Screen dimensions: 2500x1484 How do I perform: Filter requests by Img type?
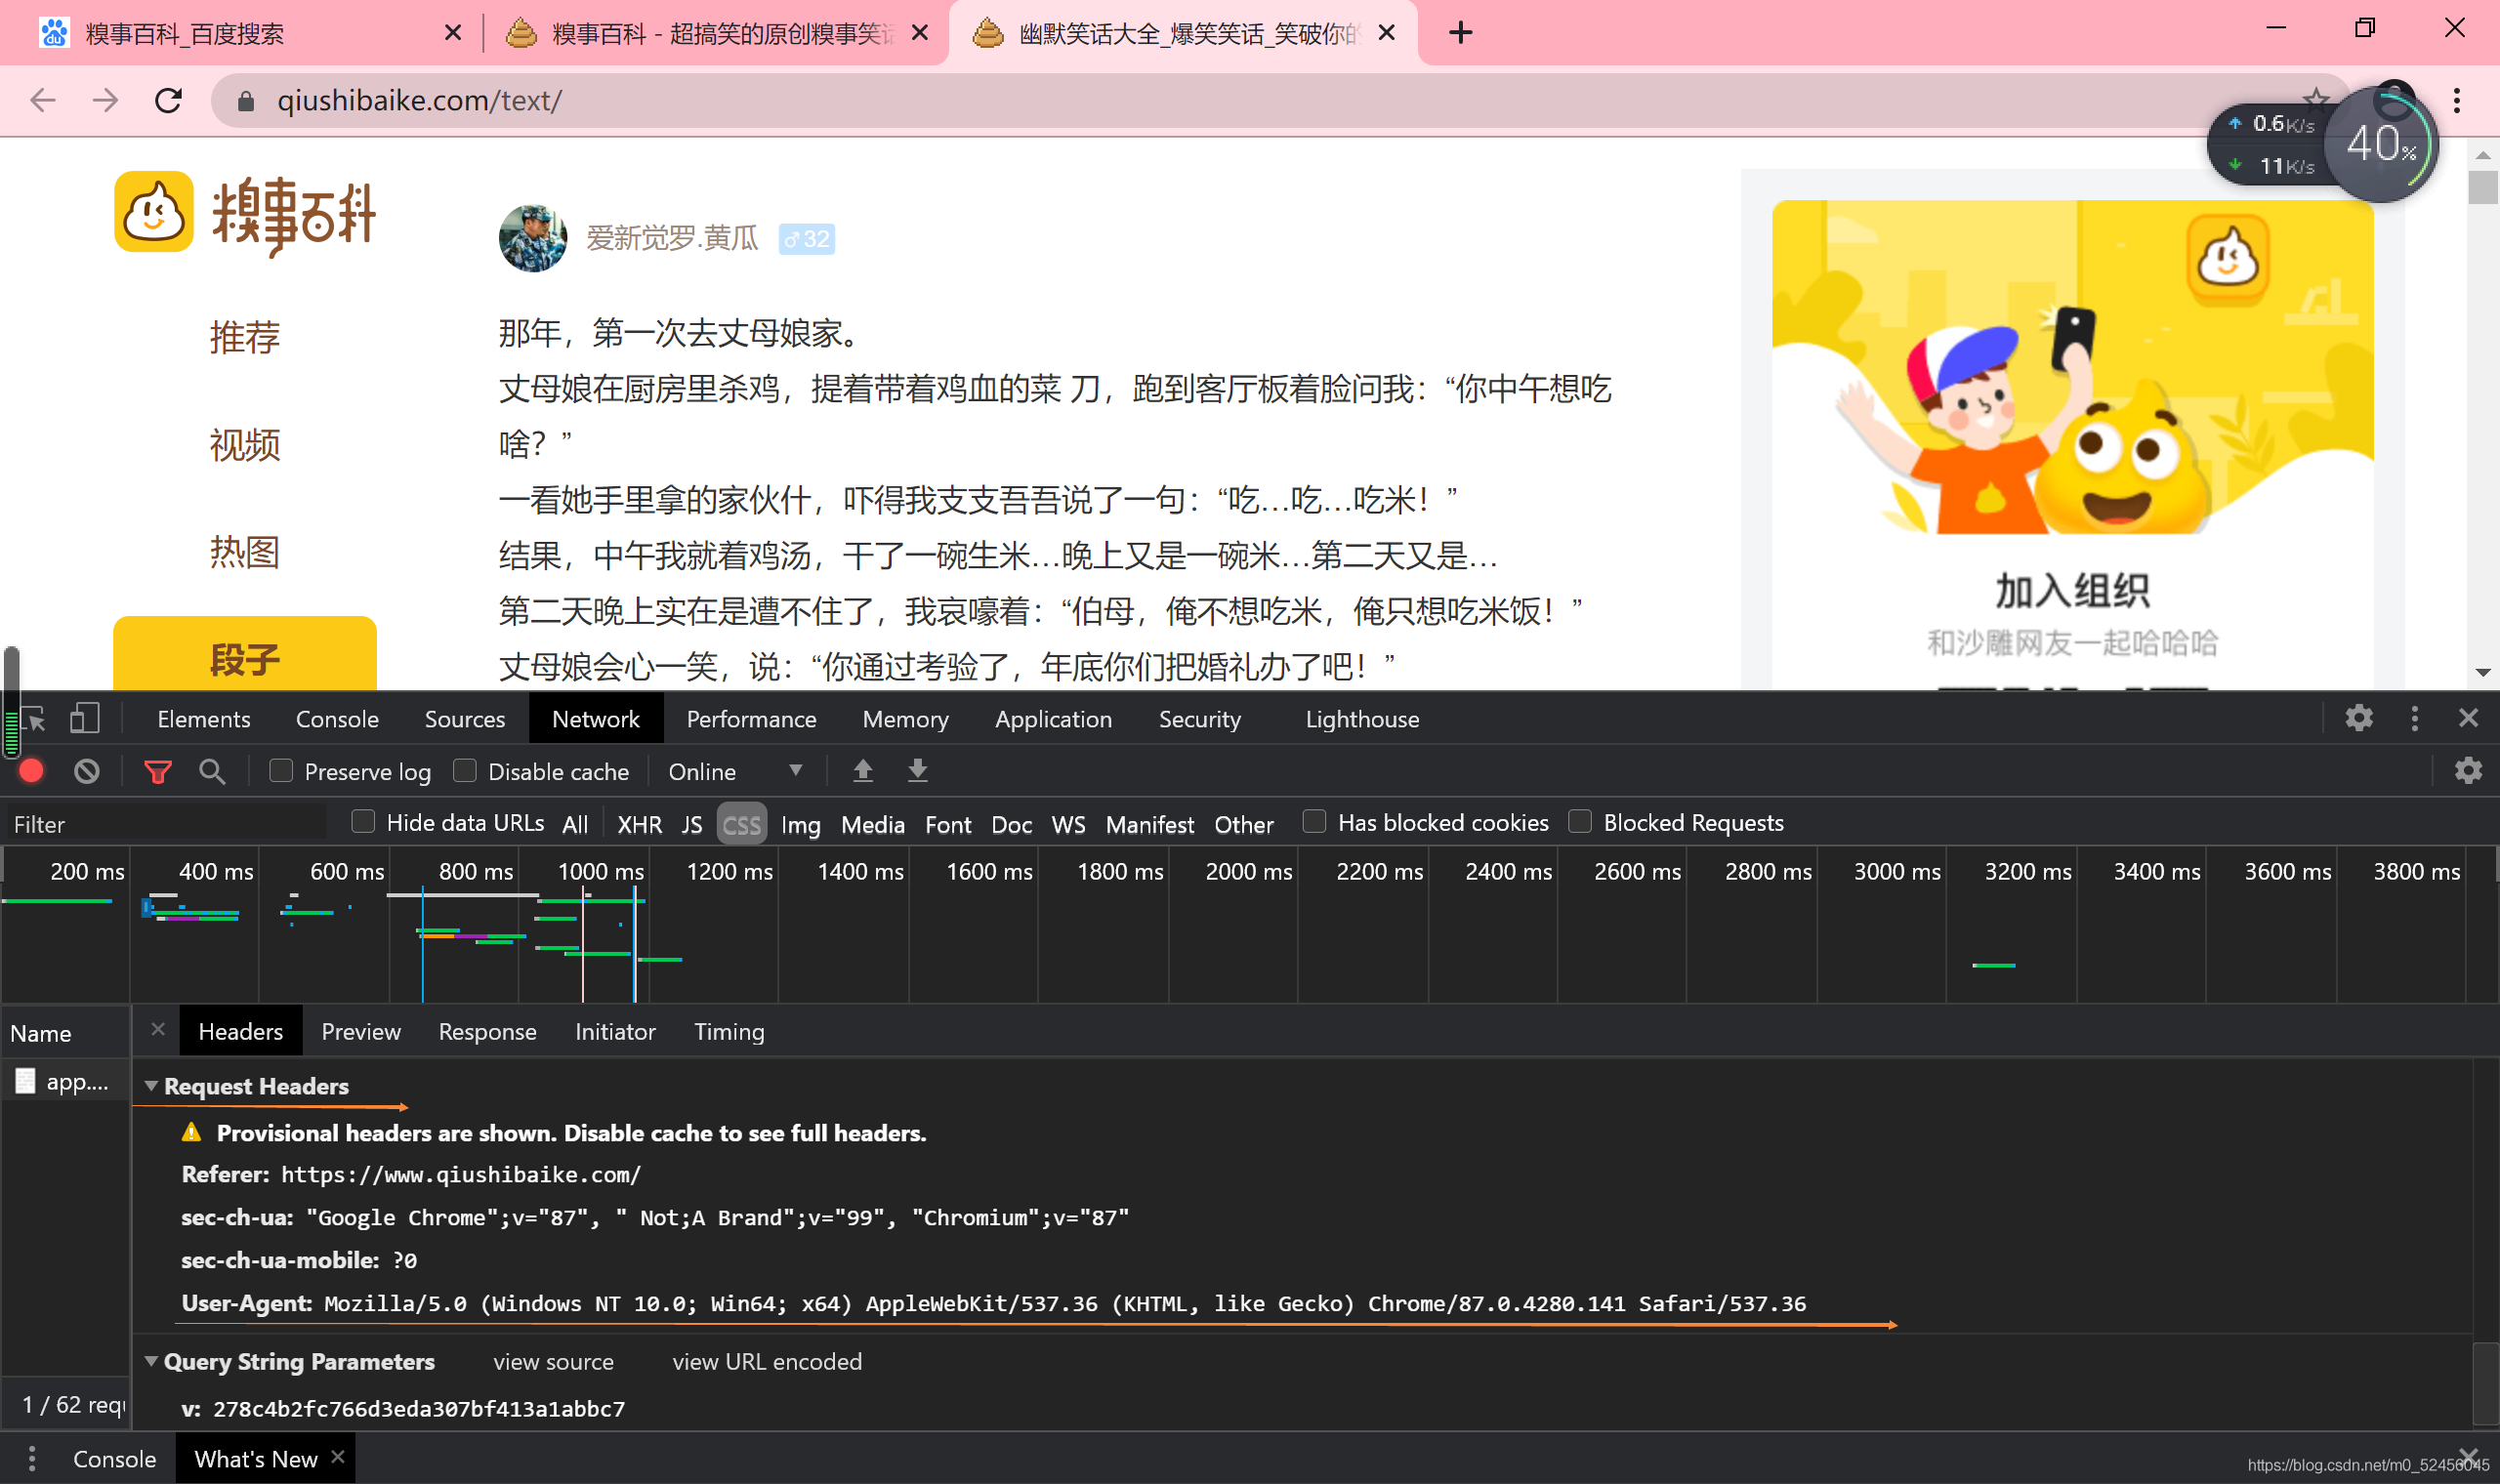pos(800,824)
